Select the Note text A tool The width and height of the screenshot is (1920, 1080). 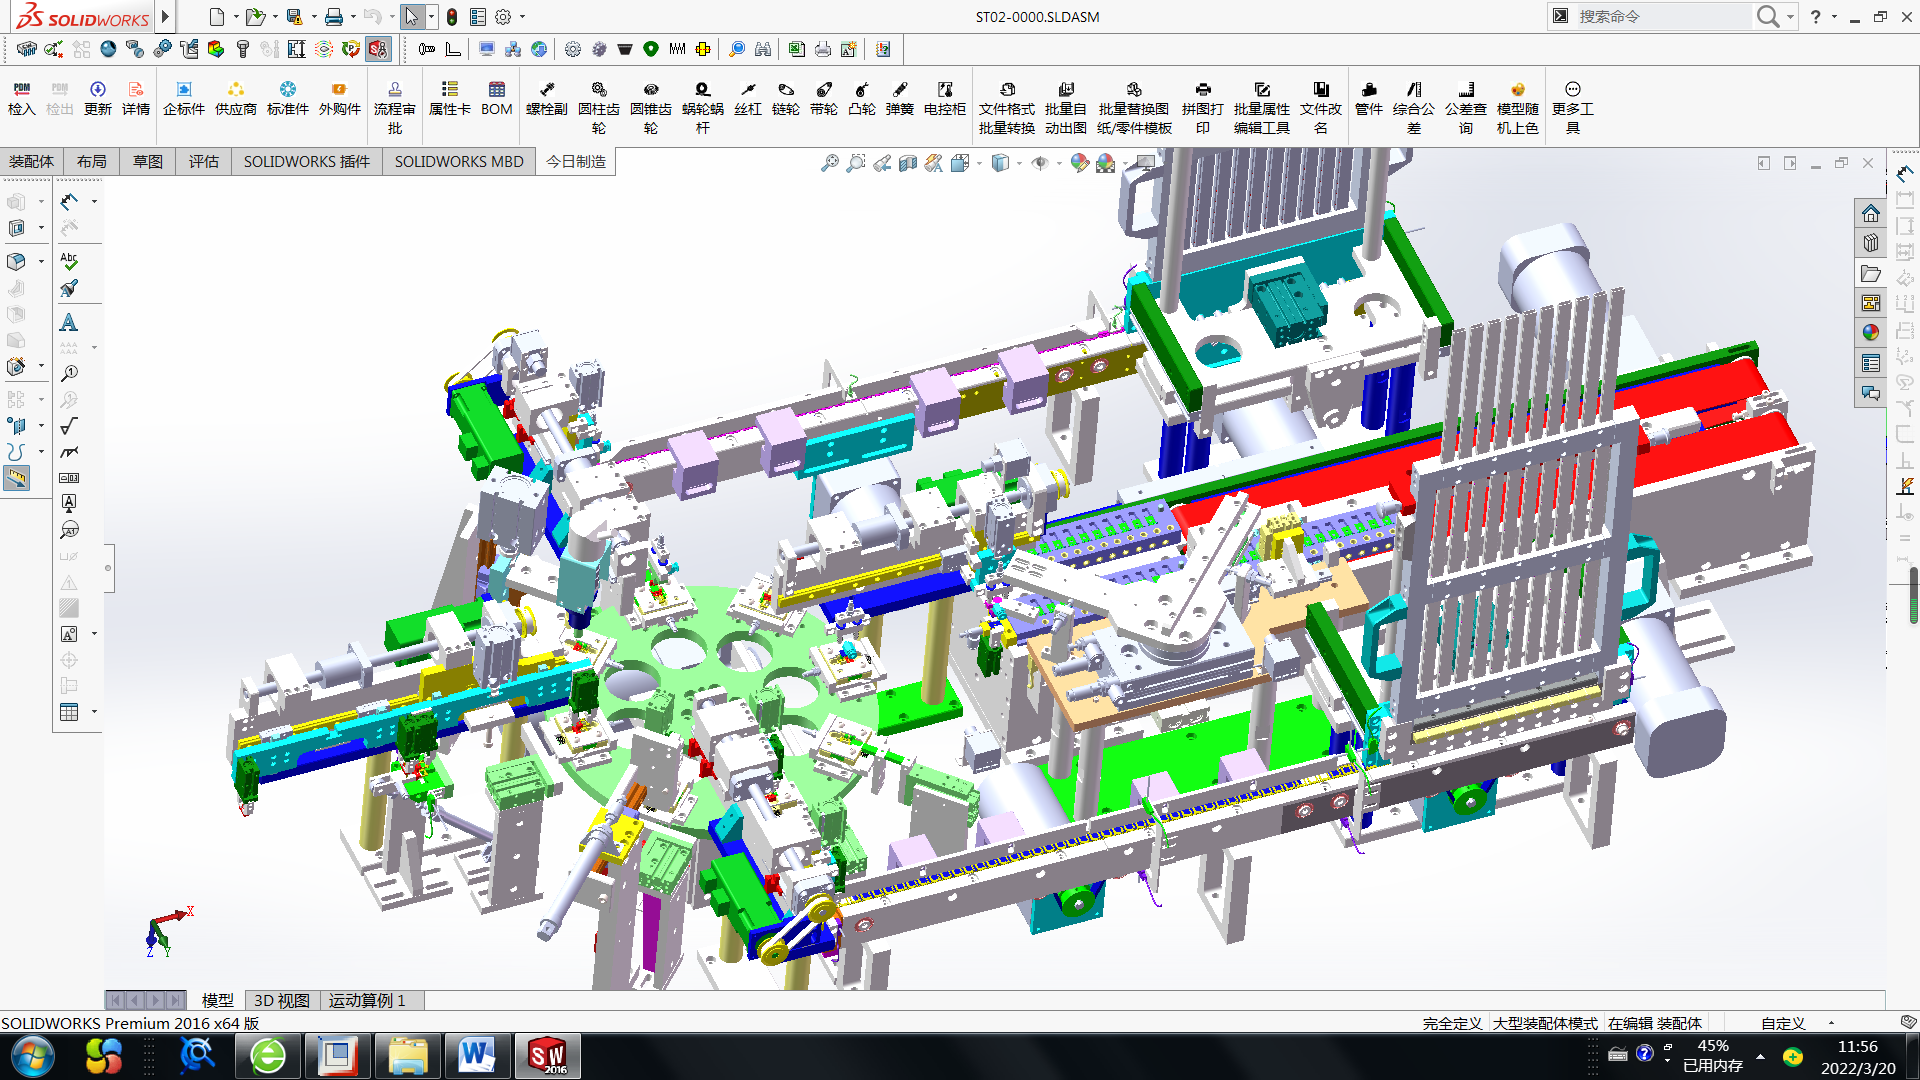coord(69,322)
